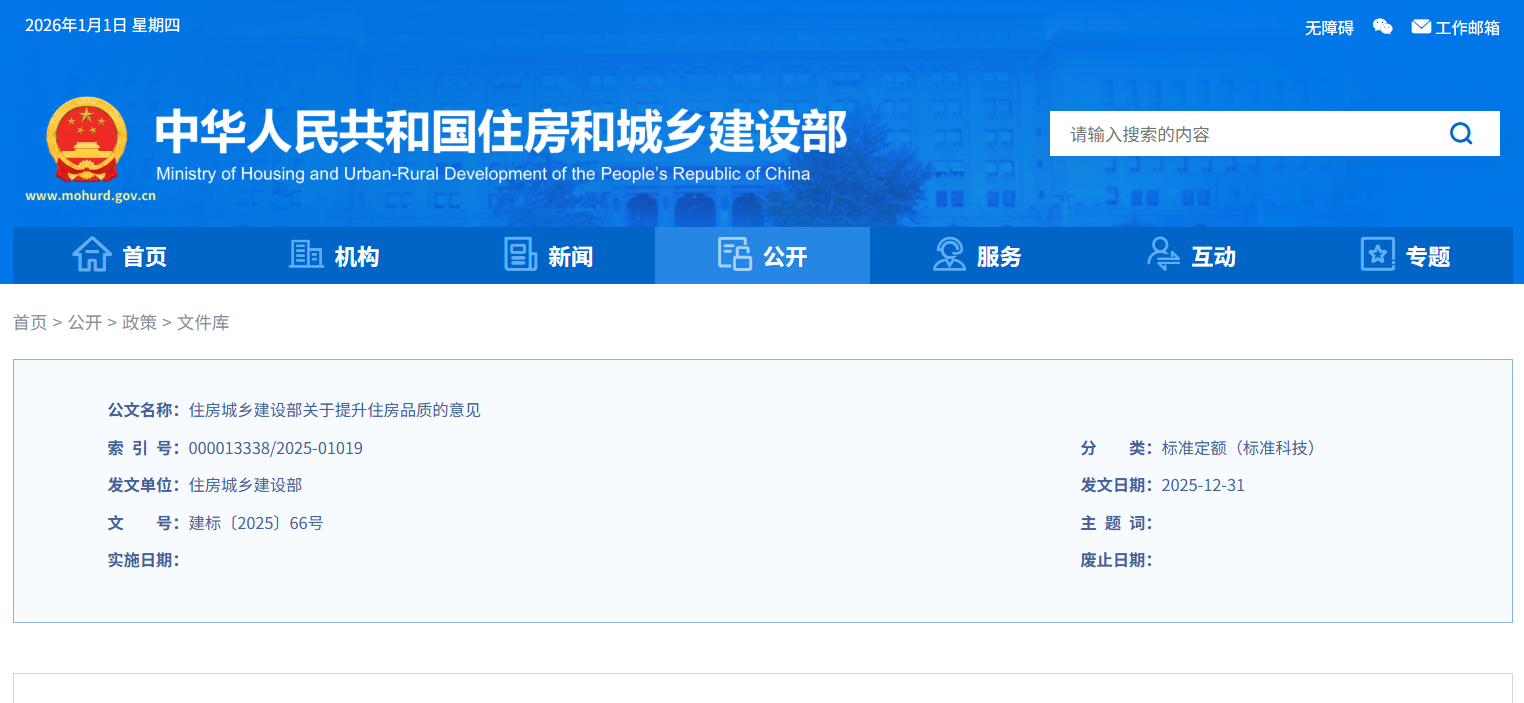
Task: Click 政策 in the breadcrumb trail
Action: coord(139,322)
